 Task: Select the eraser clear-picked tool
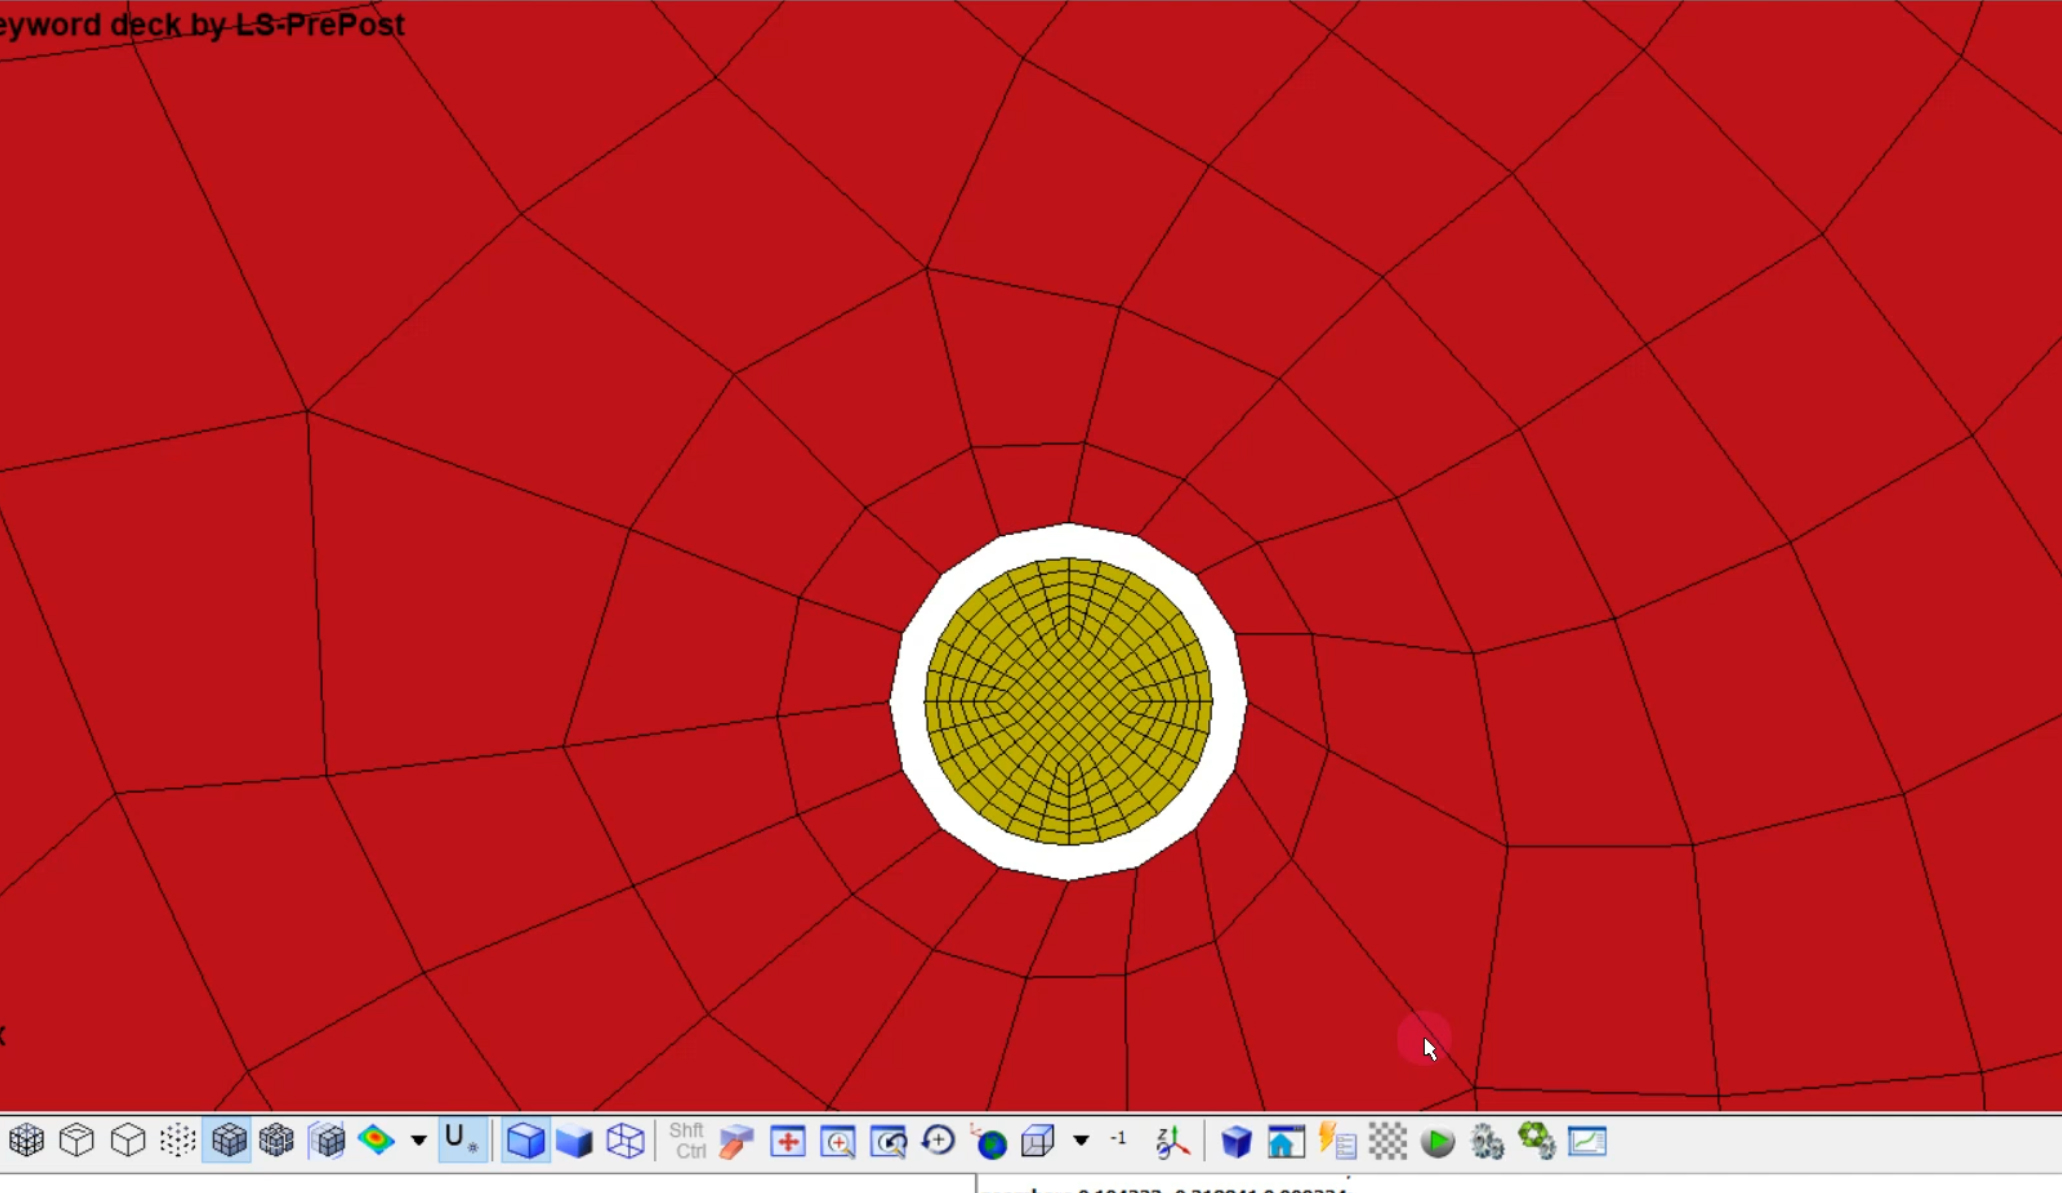(x=737, y=1141)
